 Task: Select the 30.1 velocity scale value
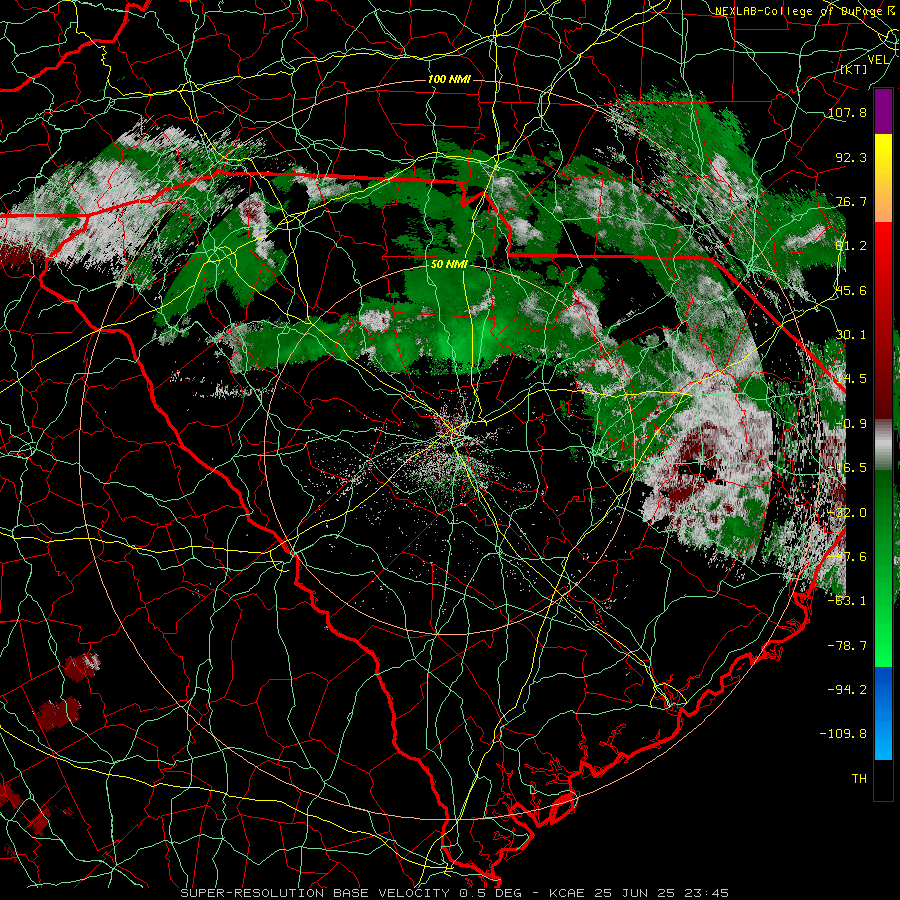click(x=851, y=334)
